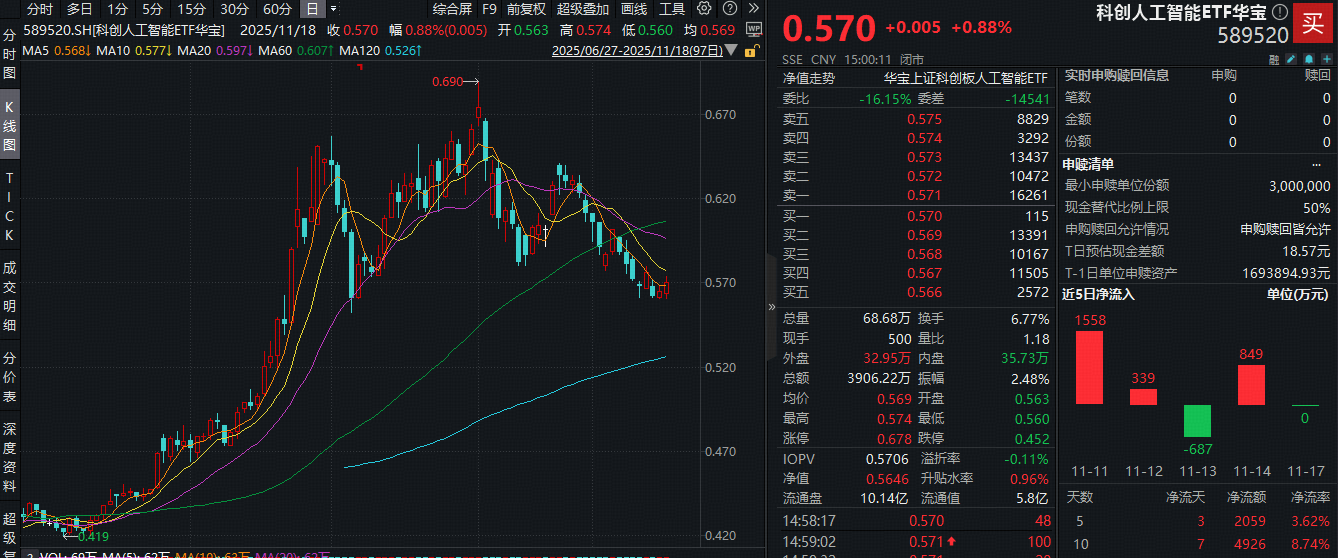Select the 15分 period tab
This screenshot has height=558, width=1338.
pos(191,9)
